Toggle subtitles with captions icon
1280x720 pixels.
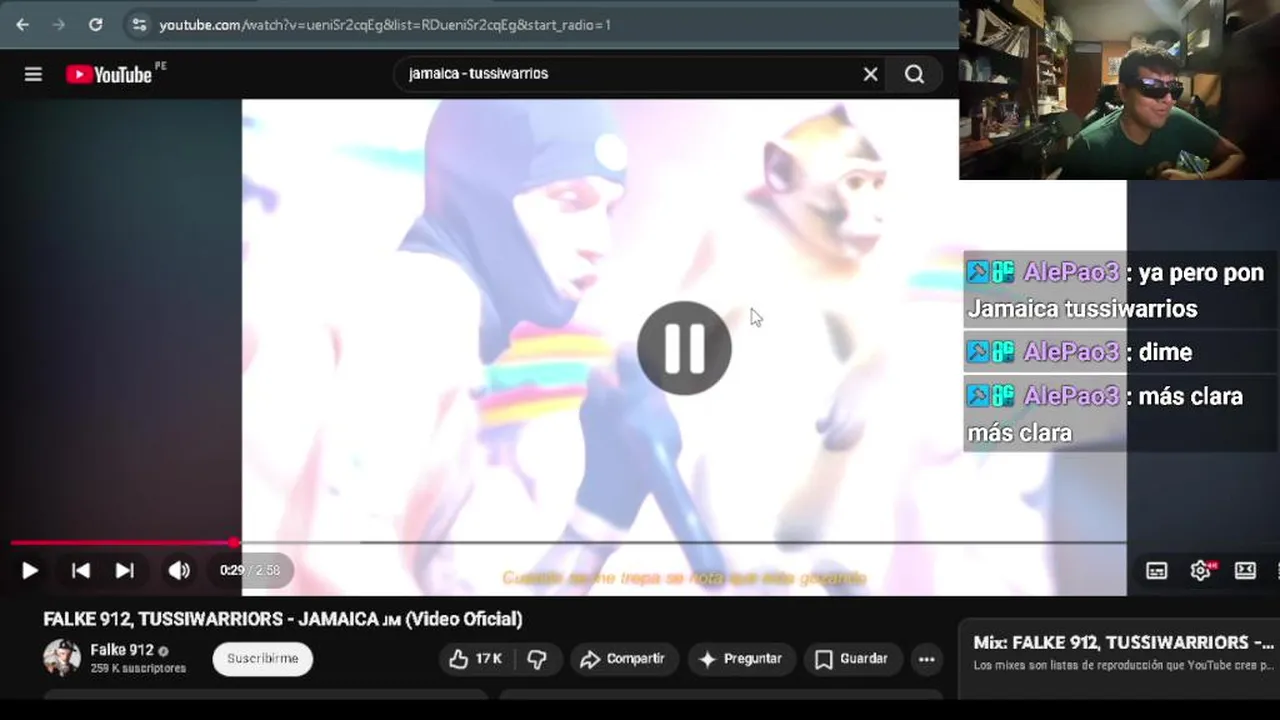(x=1156, y=570)
